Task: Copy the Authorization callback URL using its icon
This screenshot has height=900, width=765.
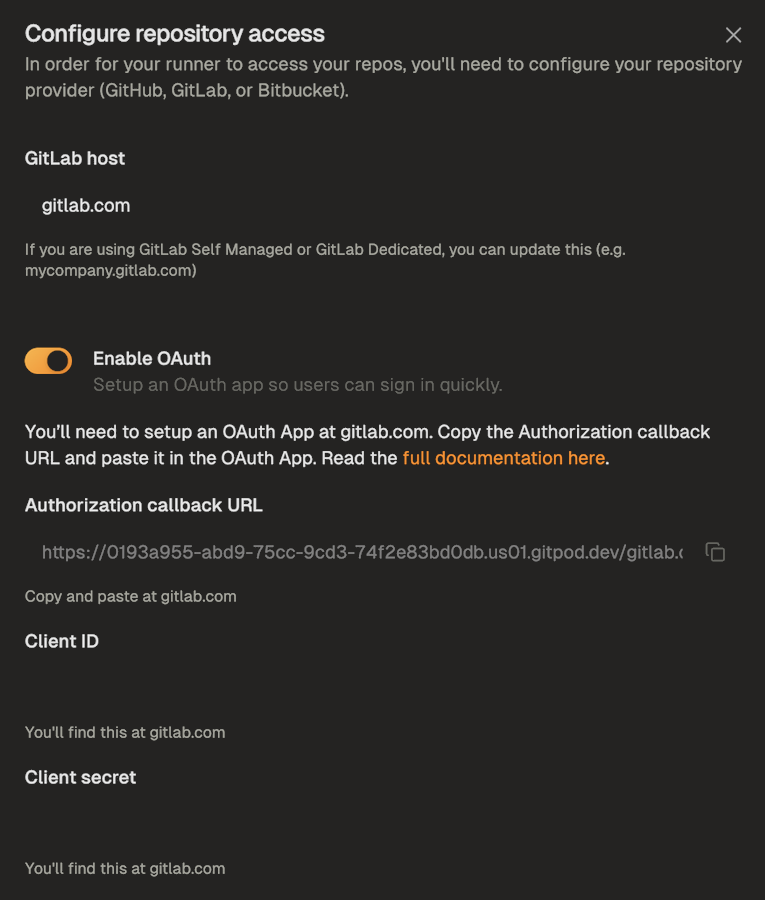Action: (715, 551)
